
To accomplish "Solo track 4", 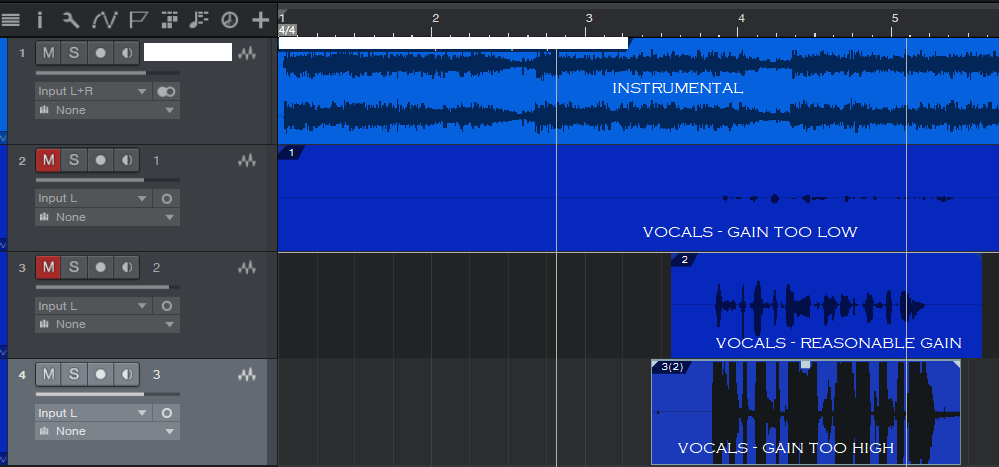I will [74, 375].
